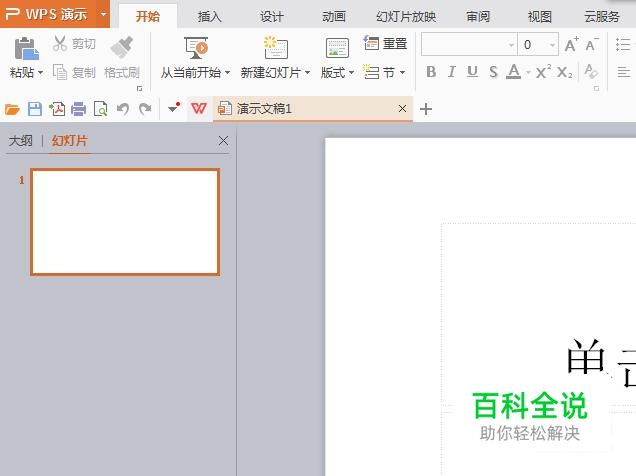Start slideshow from current slide icon
Image resolution: width=636 pixels, height=476 pixels.
(x=196, y=48)
